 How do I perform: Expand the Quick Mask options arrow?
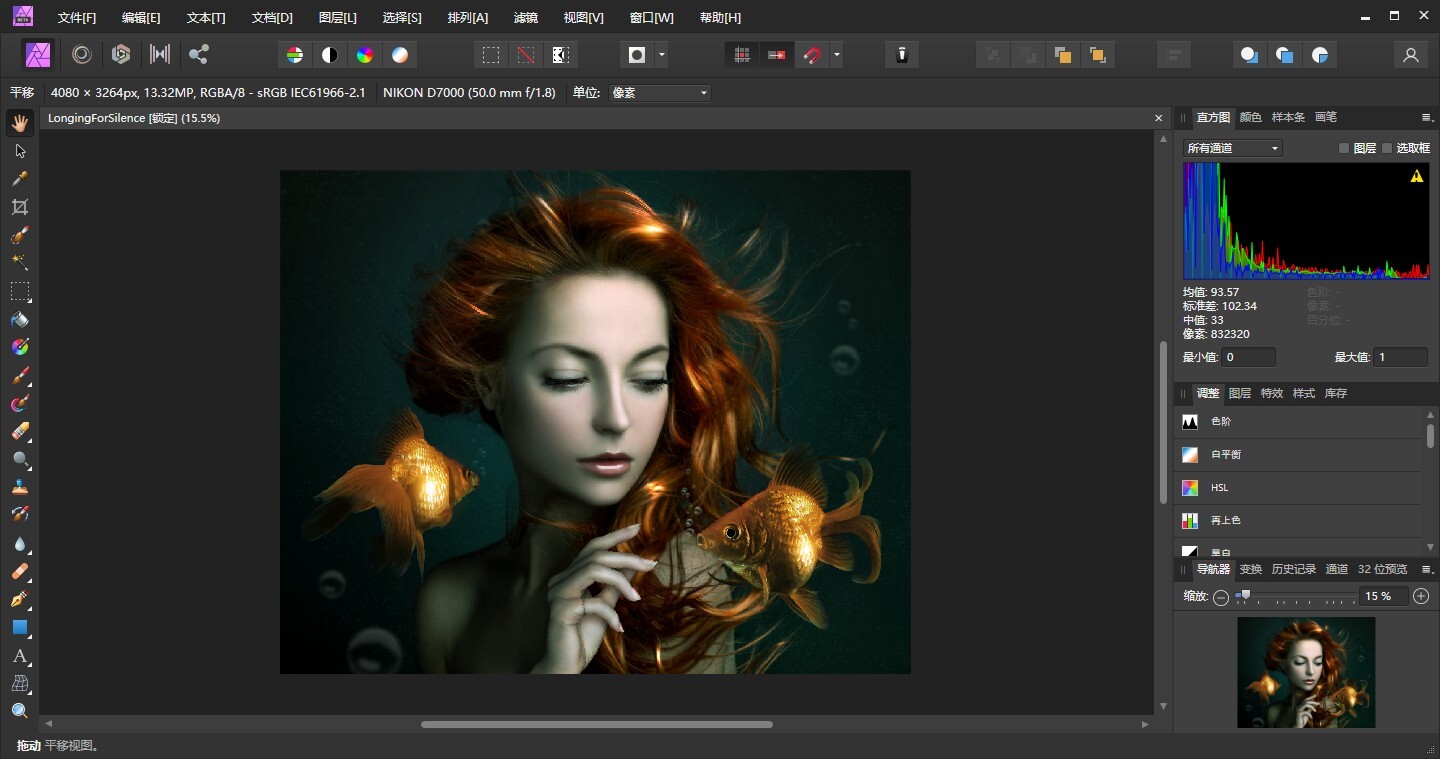click(x=662, y=55)
